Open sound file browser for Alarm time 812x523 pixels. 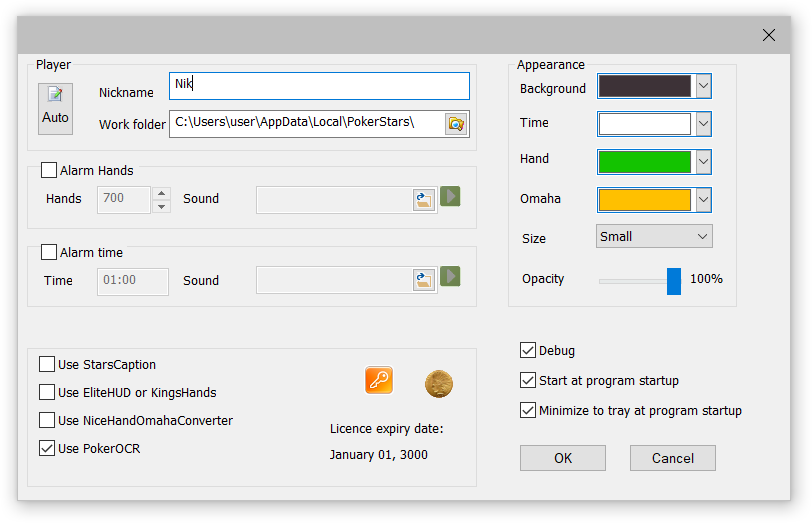[424, 281]
